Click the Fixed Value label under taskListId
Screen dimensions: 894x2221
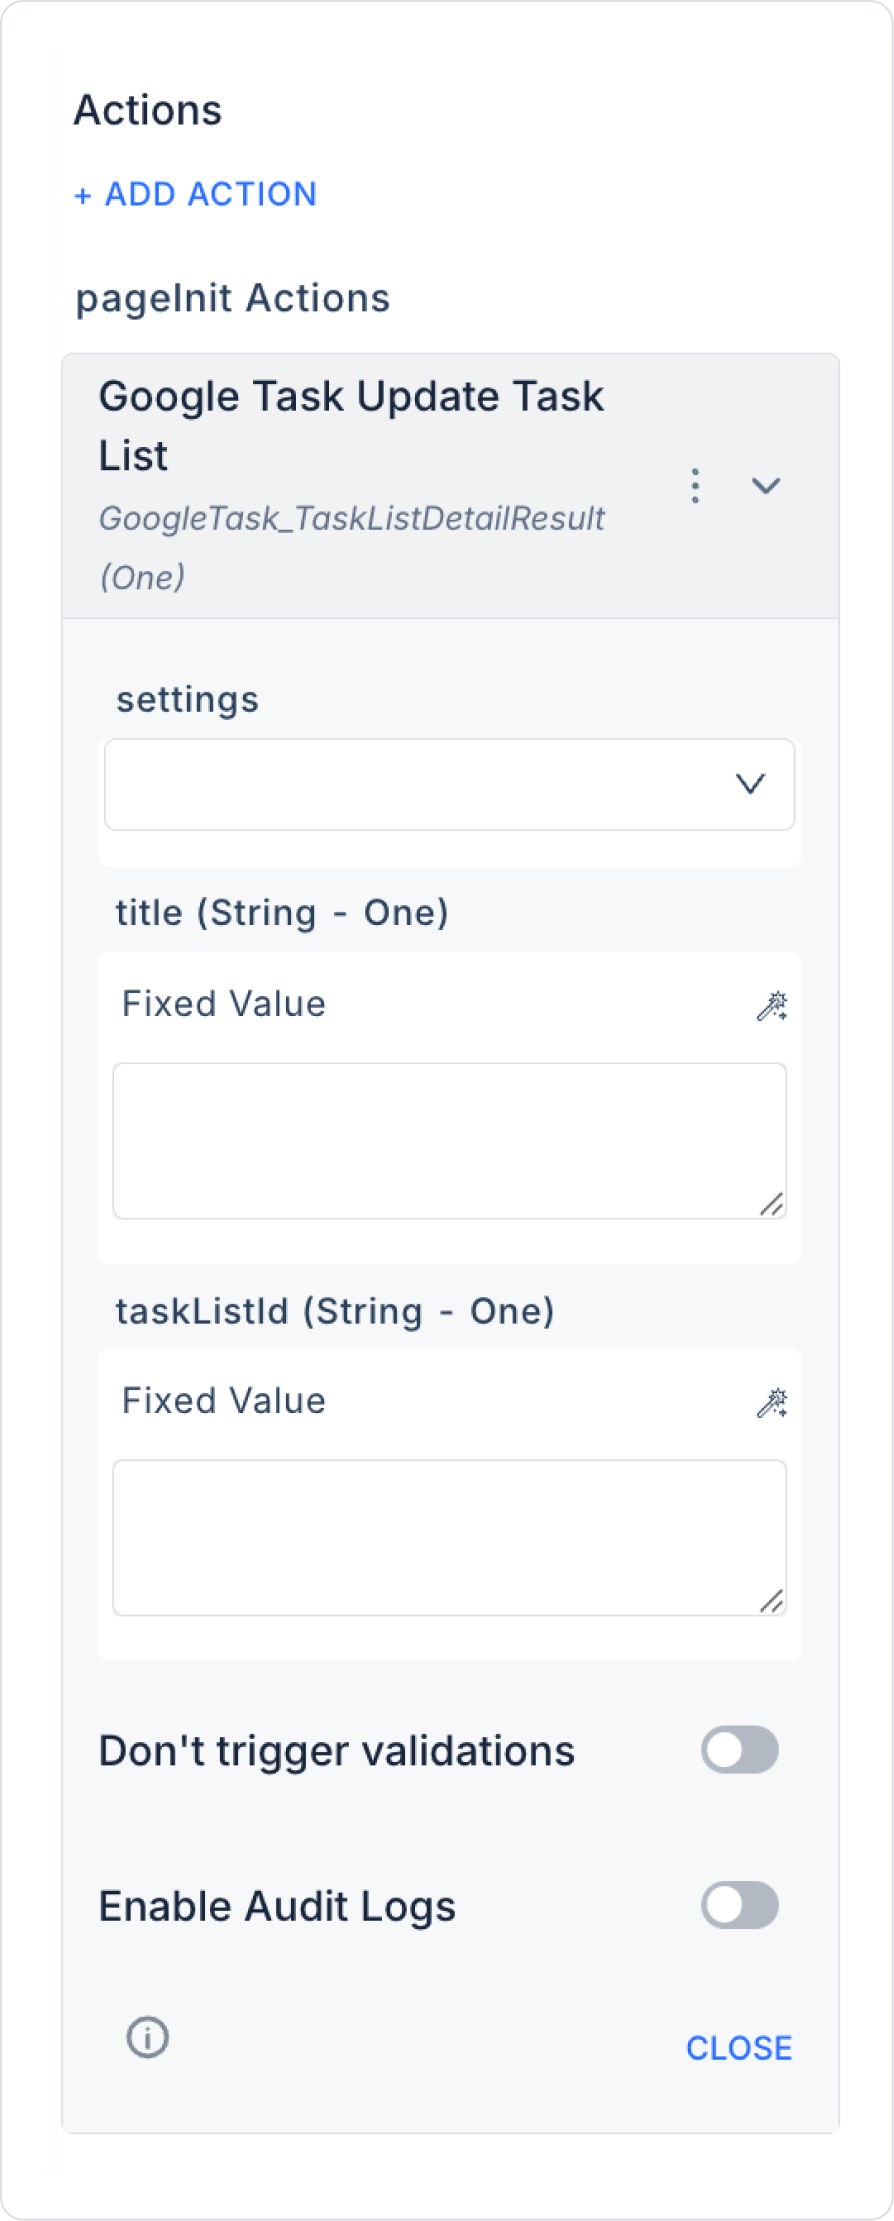coord(224,1401)
